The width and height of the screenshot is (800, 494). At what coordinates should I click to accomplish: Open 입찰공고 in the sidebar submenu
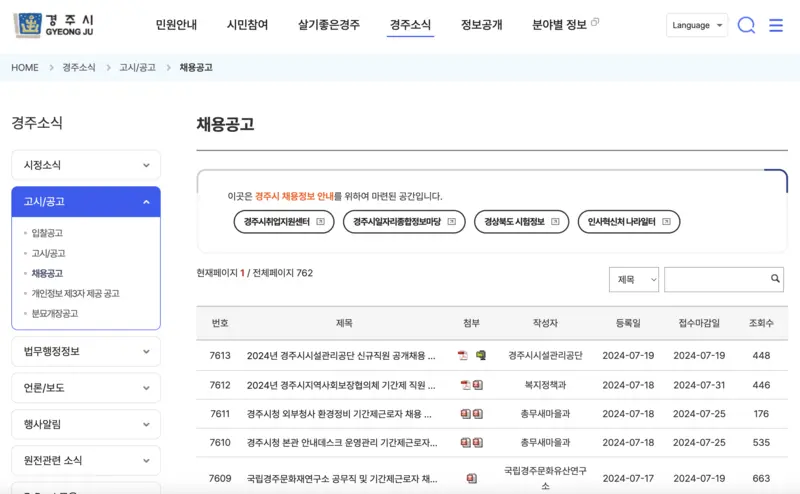[x=47, y=233]
